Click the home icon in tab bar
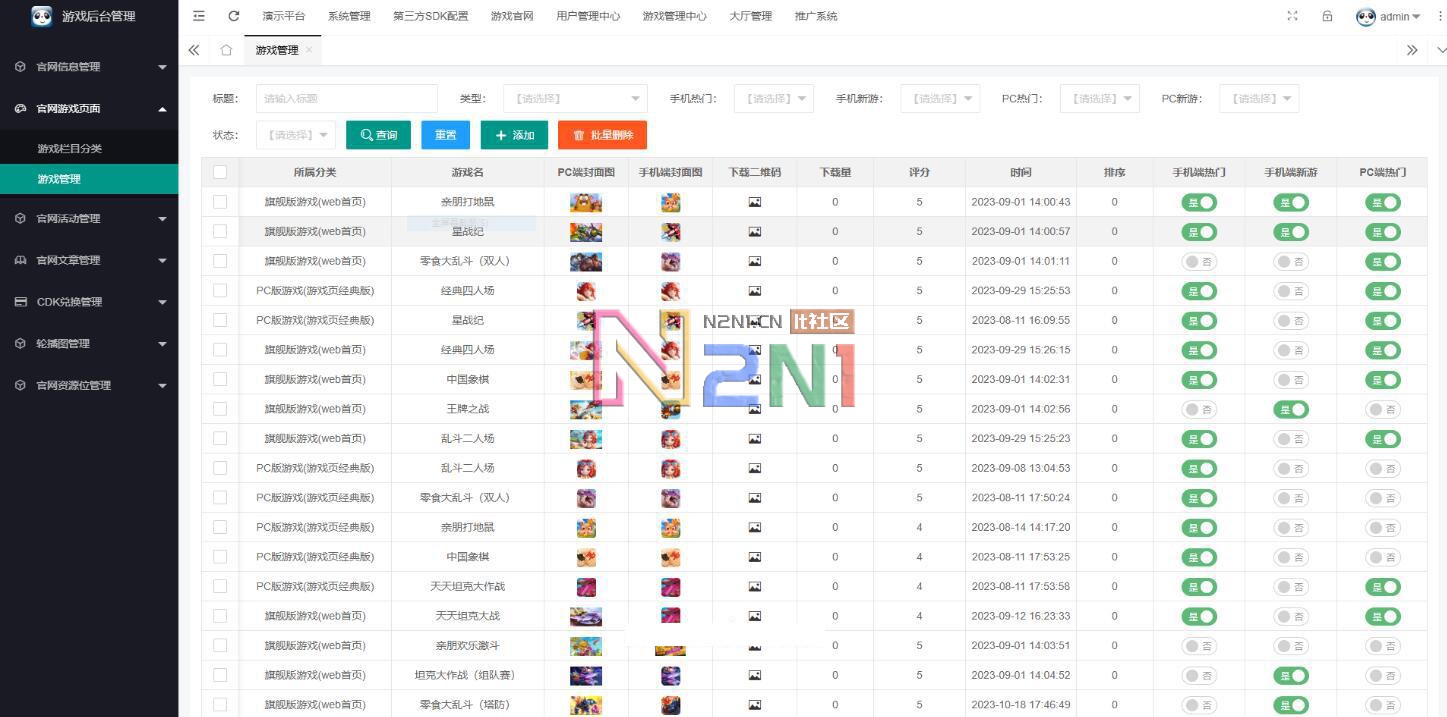 (226, 50)
